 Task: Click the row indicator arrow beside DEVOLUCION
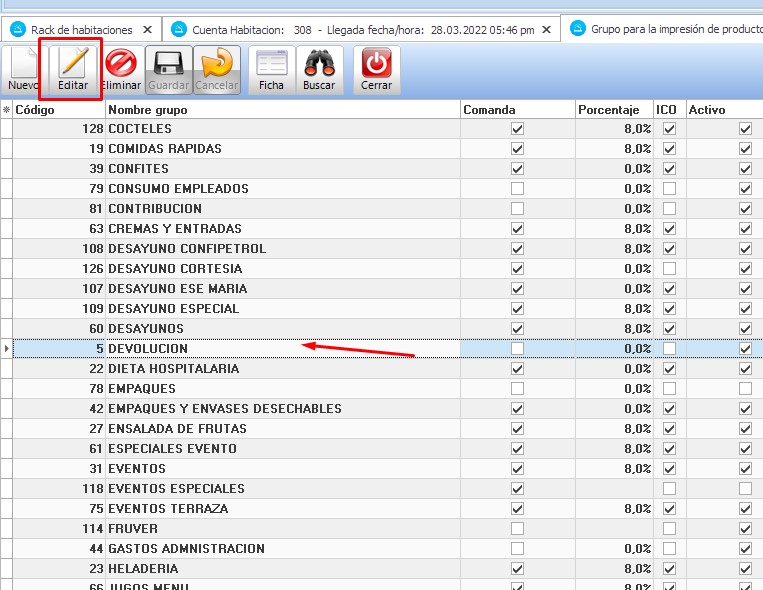(x=6, y=349)
